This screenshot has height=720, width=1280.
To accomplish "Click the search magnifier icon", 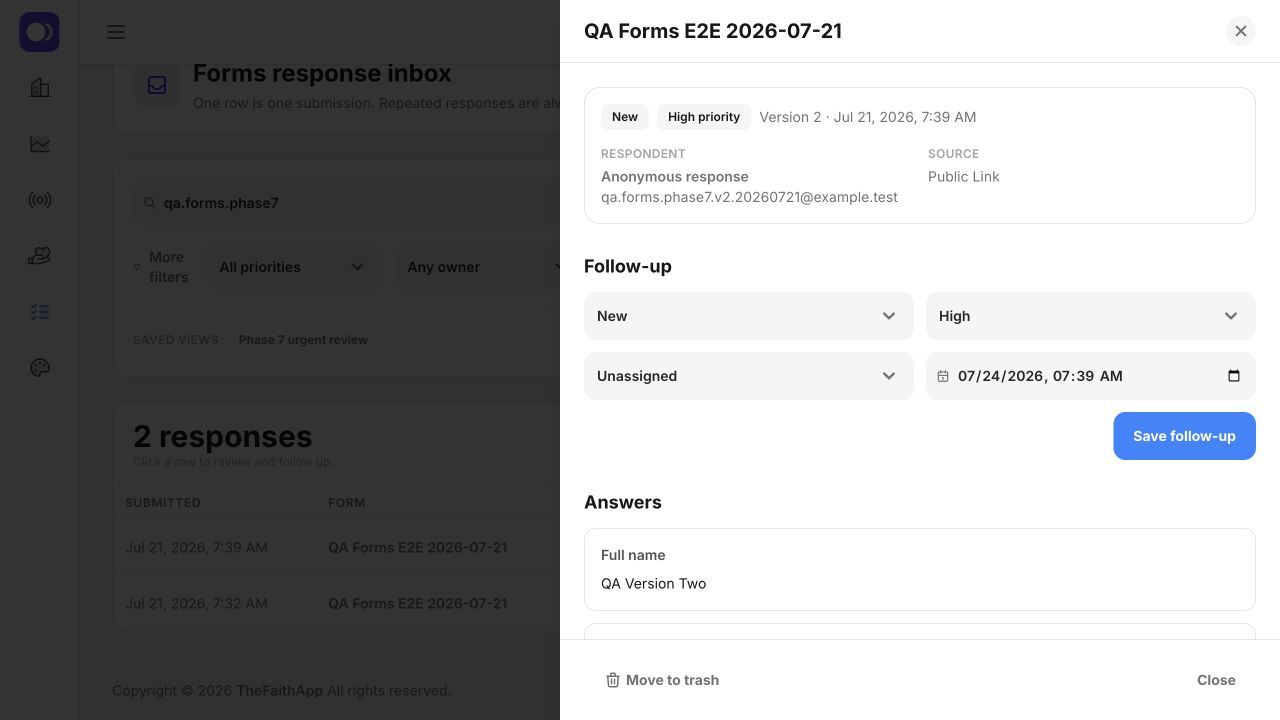I will (x=150, y=203).
